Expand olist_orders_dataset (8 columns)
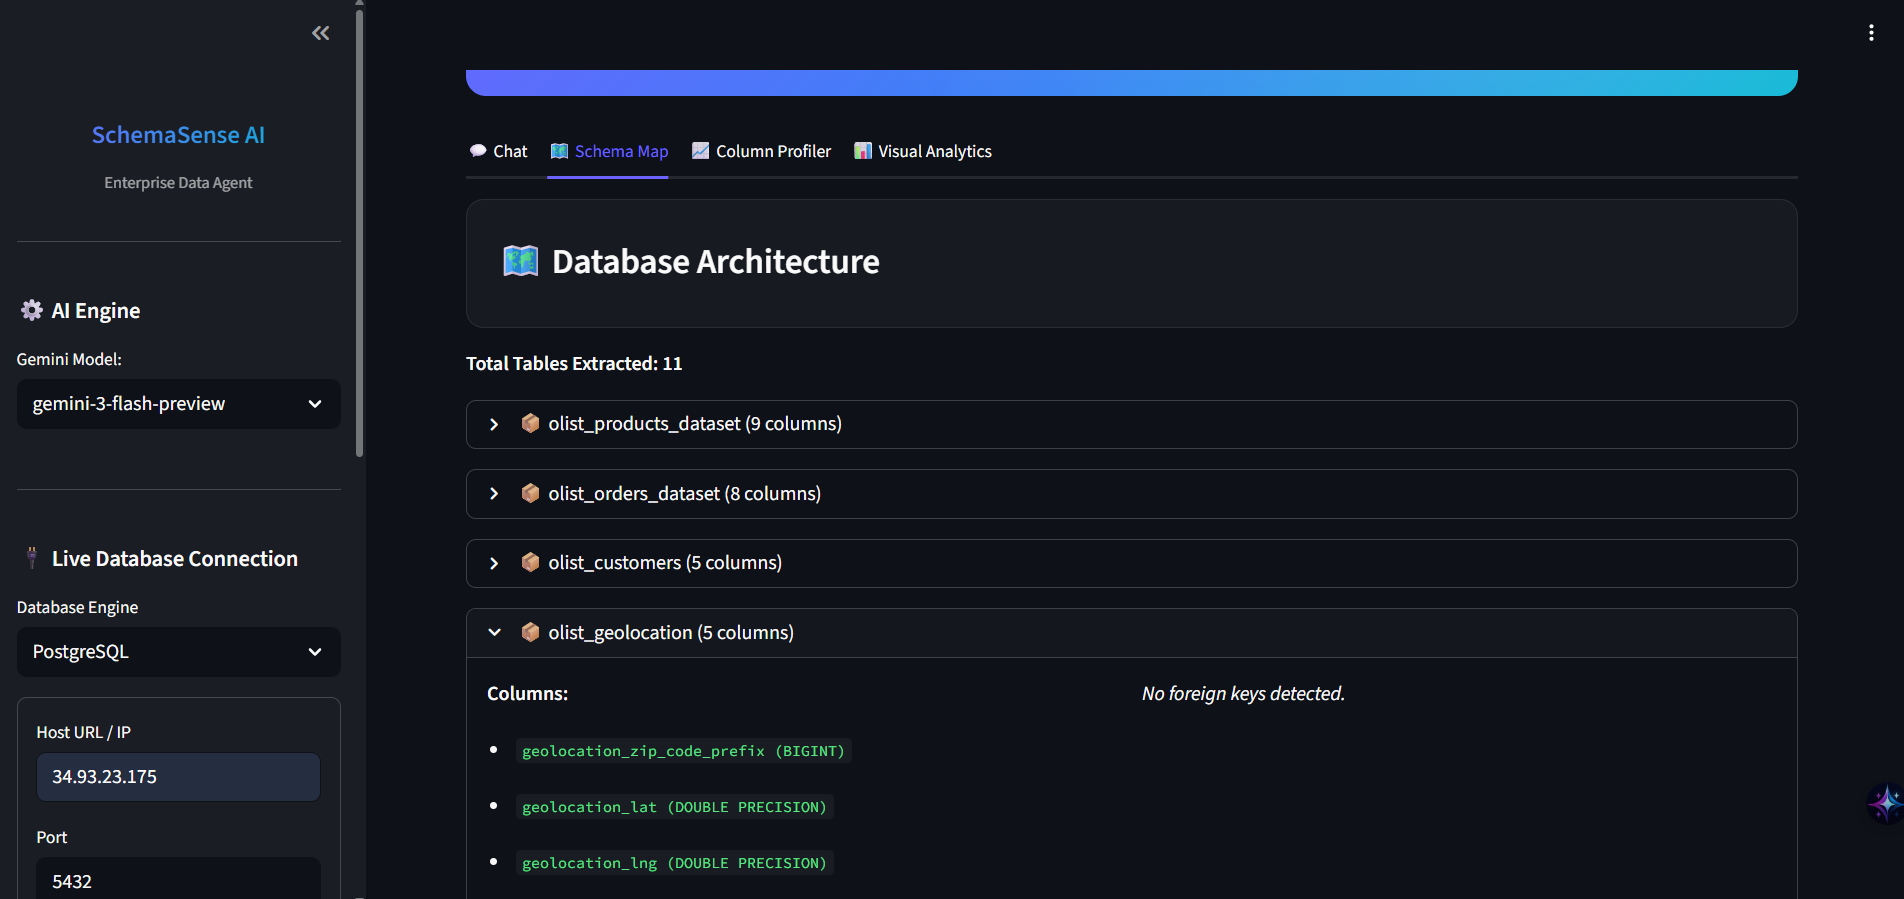Screen dimensions: 1904x899 pyautogui.click(x=1131, y=493)
